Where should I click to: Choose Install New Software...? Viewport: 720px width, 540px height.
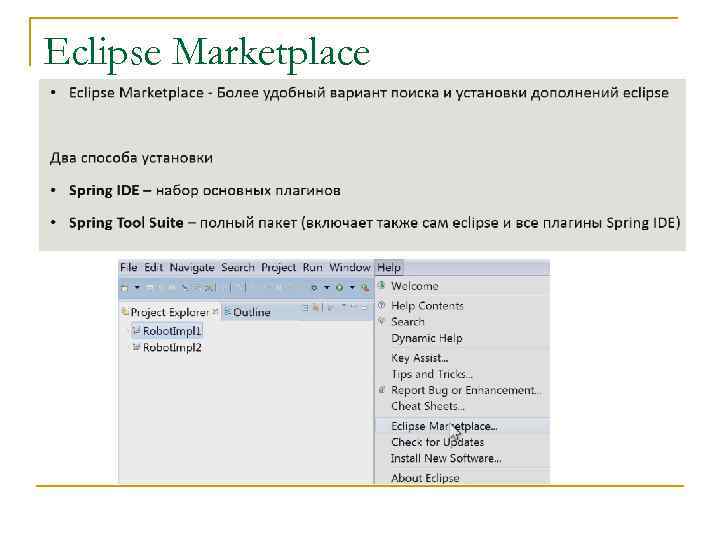tap(462, 458)
